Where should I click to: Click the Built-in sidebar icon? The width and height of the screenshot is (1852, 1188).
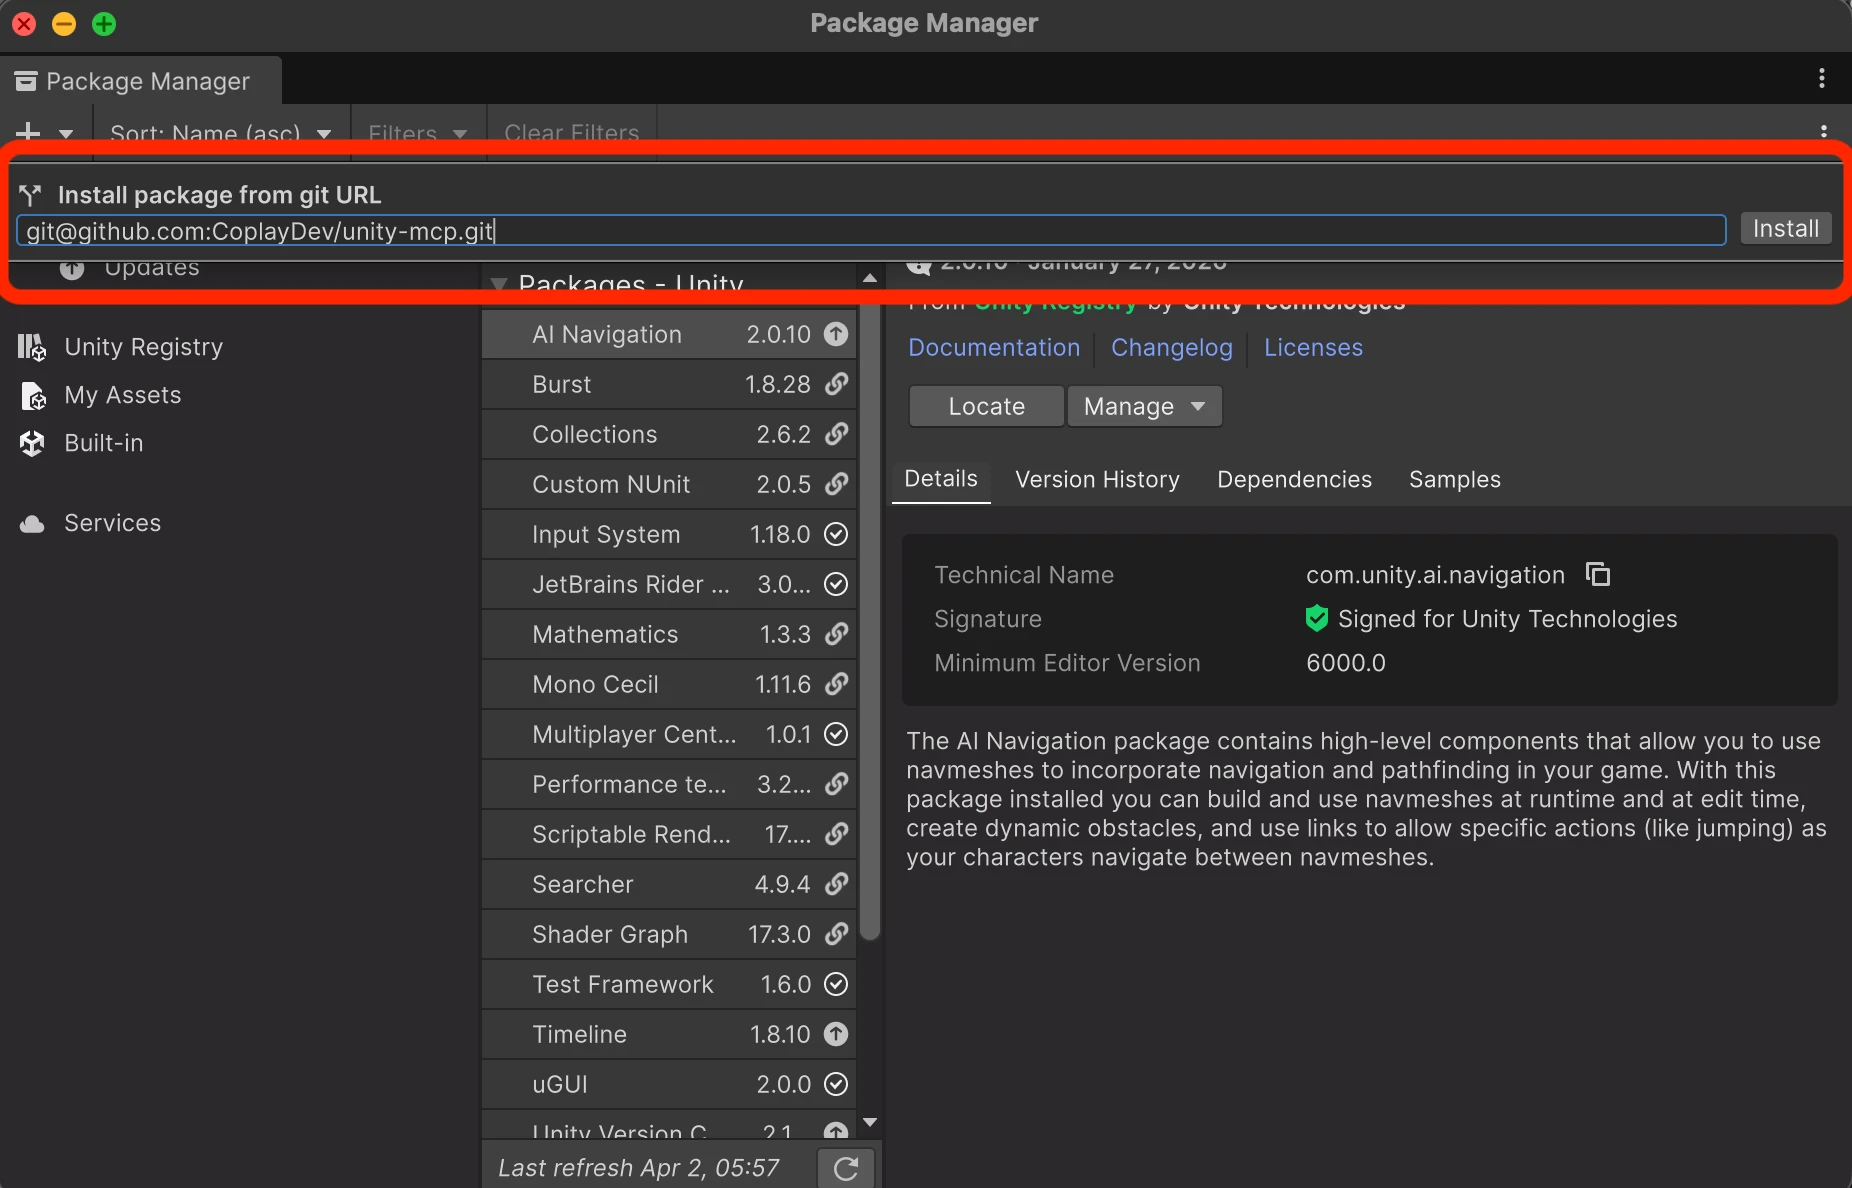[x=32, y=443]
